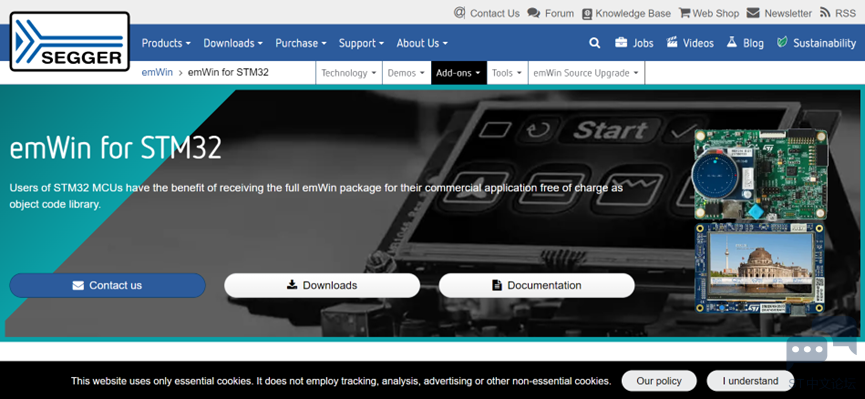
Task: Select emWin for STM32 breadcrumb text
Action: pyautogui.click(x=228, y=72)
